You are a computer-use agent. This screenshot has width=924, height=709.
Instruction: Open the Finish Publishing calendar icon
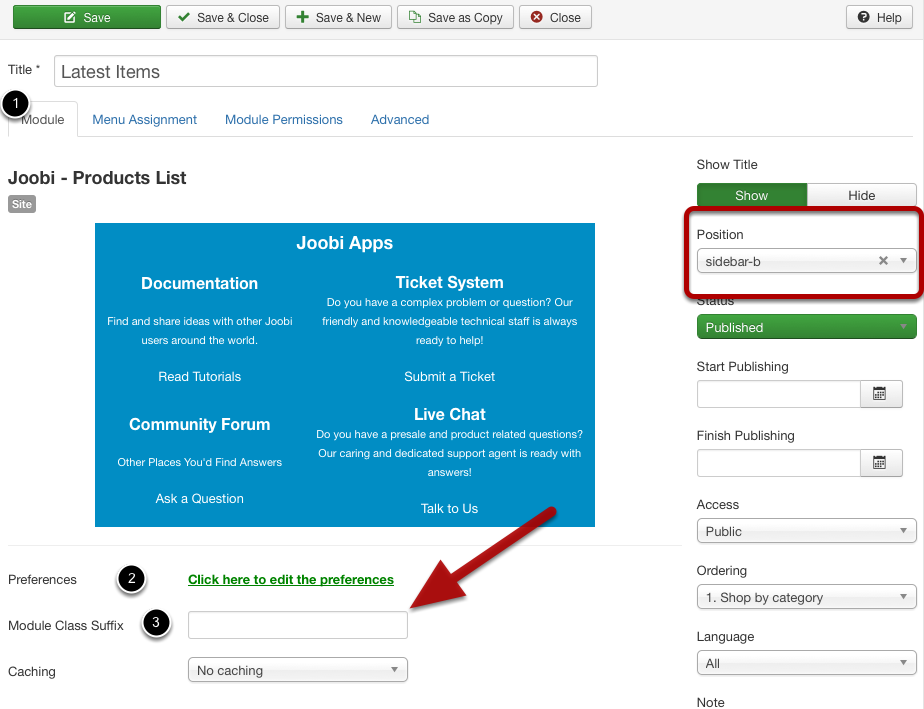pos(880,463)
